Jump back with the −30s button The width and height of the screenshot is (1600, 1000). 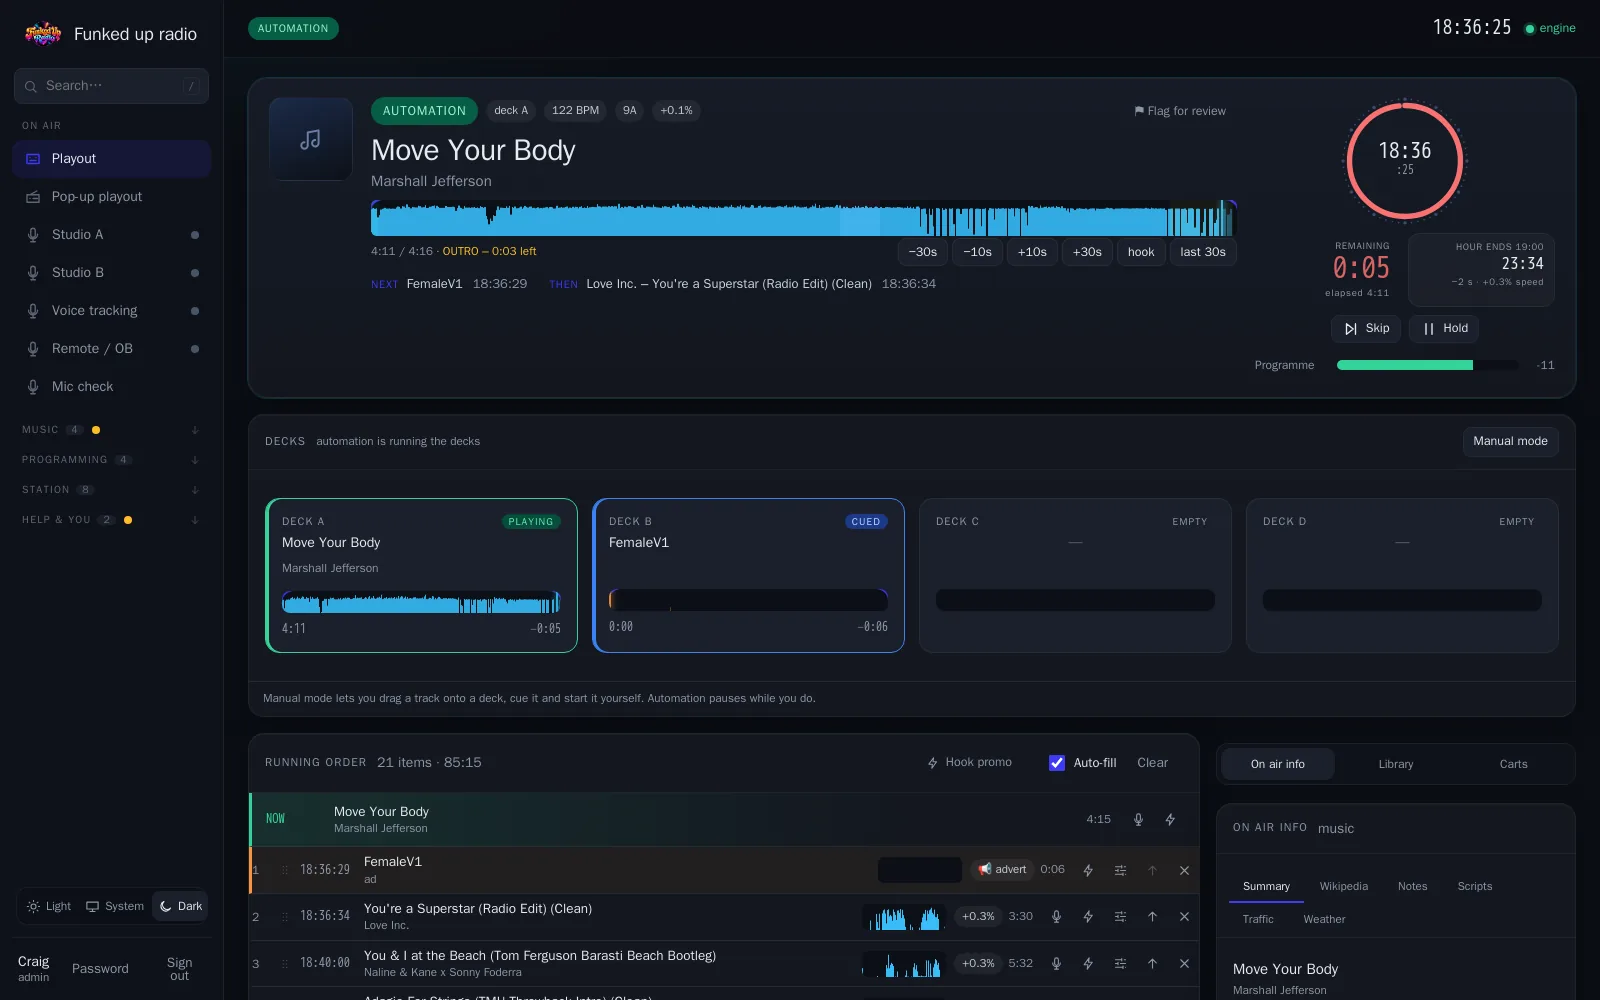pos(923,252)
